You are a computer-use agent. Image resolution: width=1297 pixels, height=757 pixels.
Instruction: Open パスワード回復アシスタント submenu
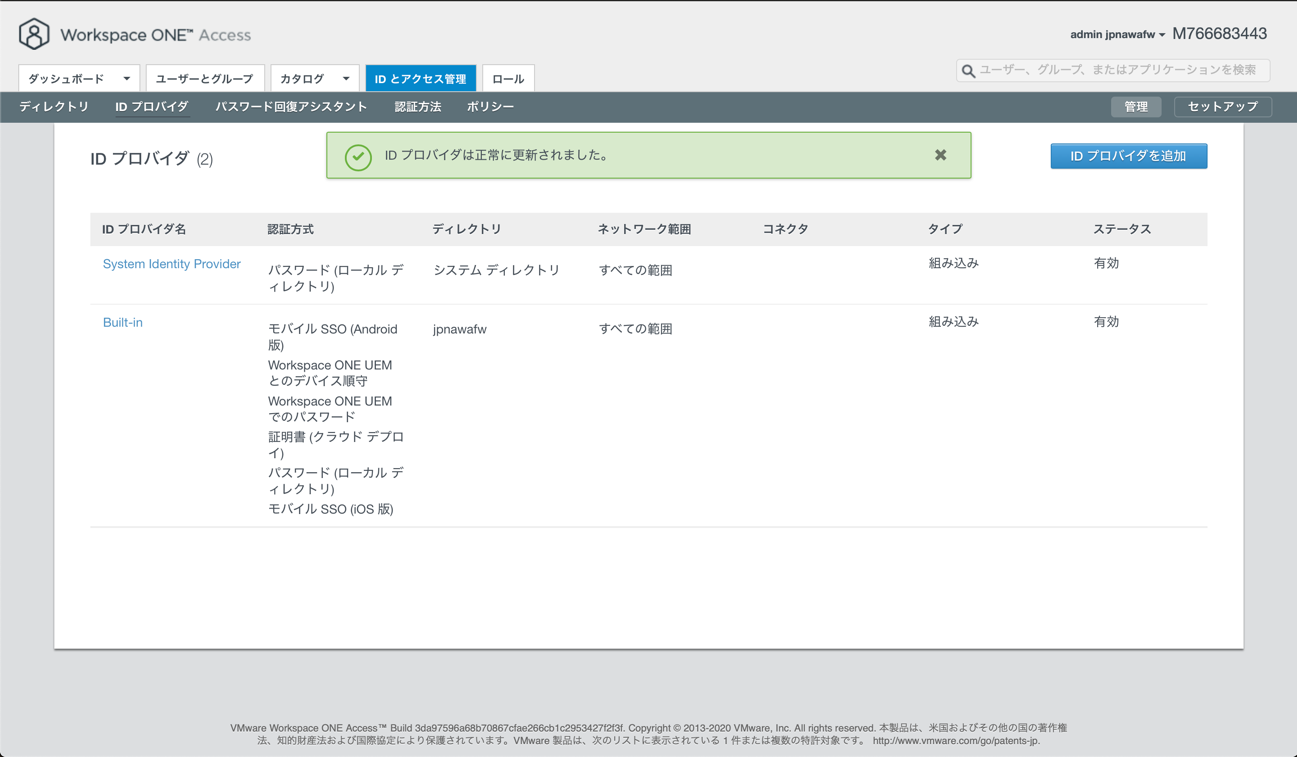point(291,106)
